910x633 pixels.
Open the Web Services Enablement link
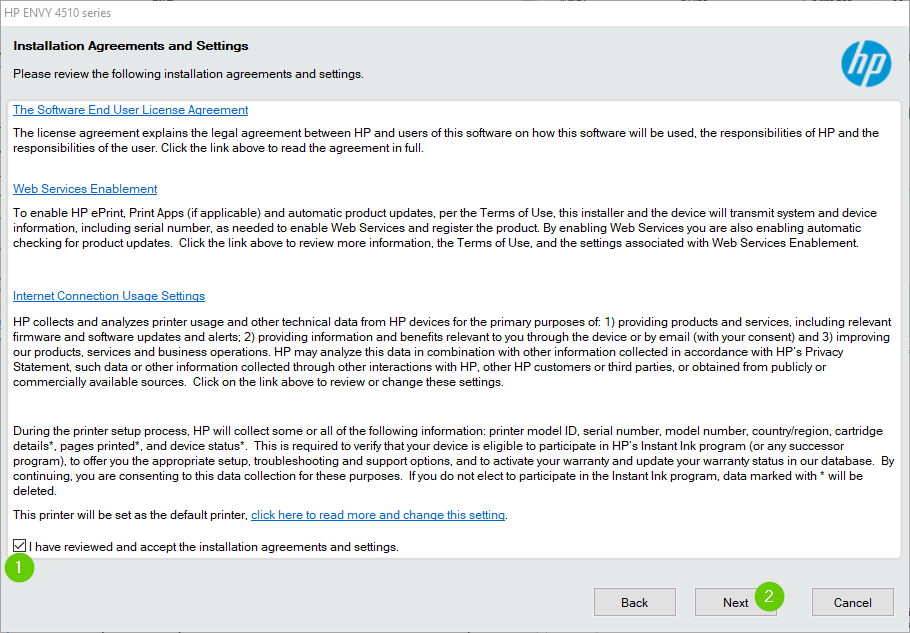click(x=85, y=188)
